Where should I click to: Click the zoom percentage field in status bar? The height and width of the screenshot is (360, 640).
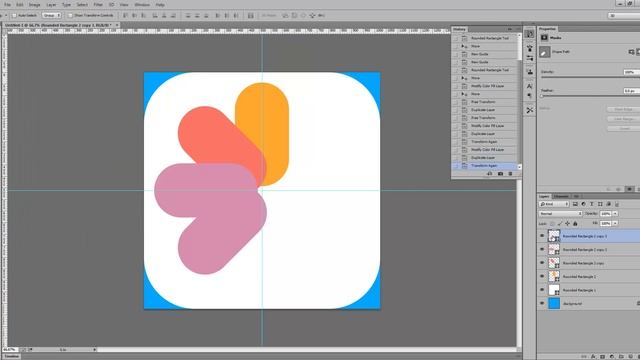pos(9,350)
